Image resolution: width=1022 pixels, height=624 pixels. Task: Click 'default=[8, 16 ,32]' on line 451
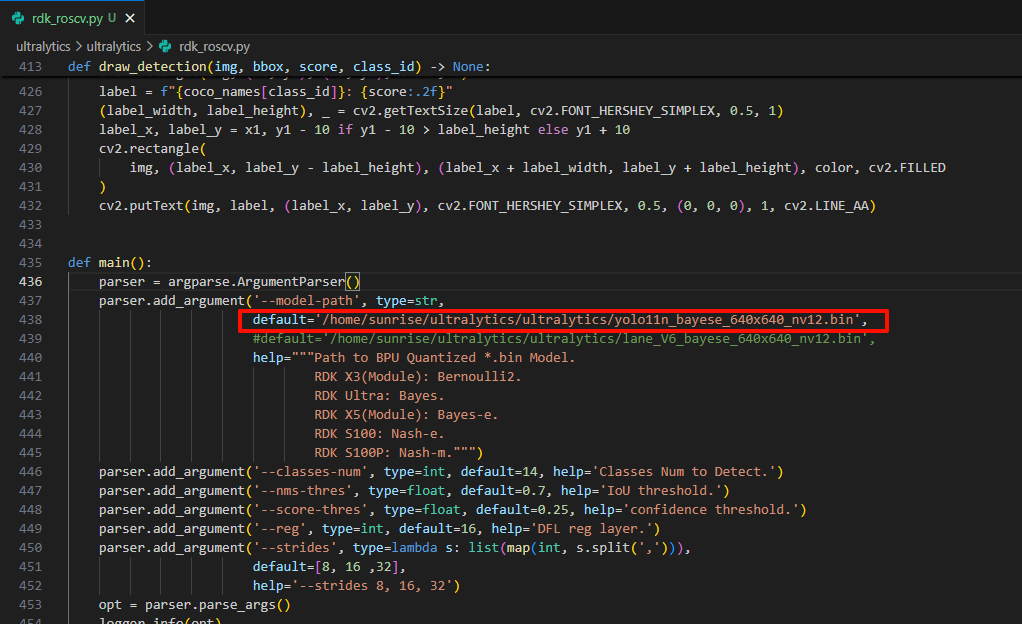coord(326,567)
